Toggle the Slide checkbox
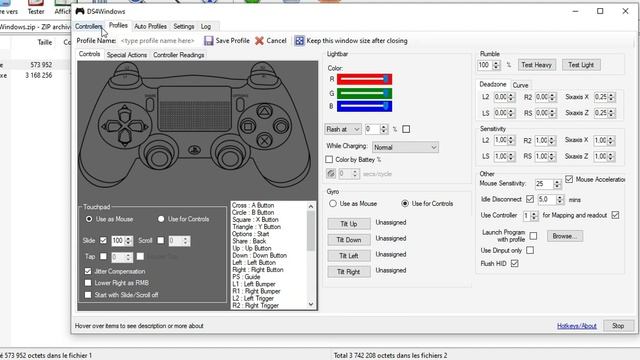This screenshot has height=360, width=640. click(x=103, y=240)
